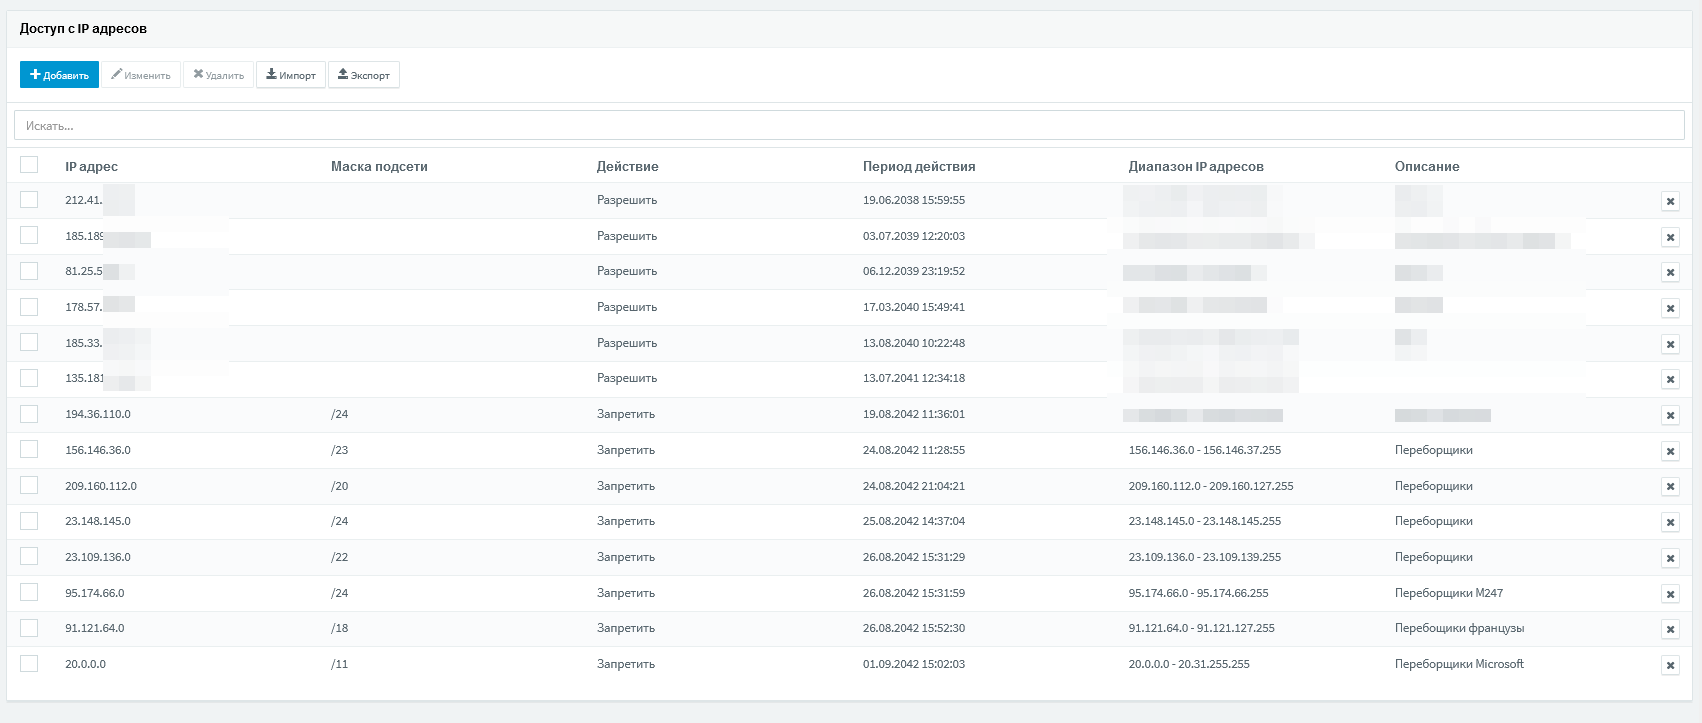The width and height of the screenshot is (1702, 723).
Task: Delete row dated 13.07.2041 via x icon
Action: pos(1670,379)
